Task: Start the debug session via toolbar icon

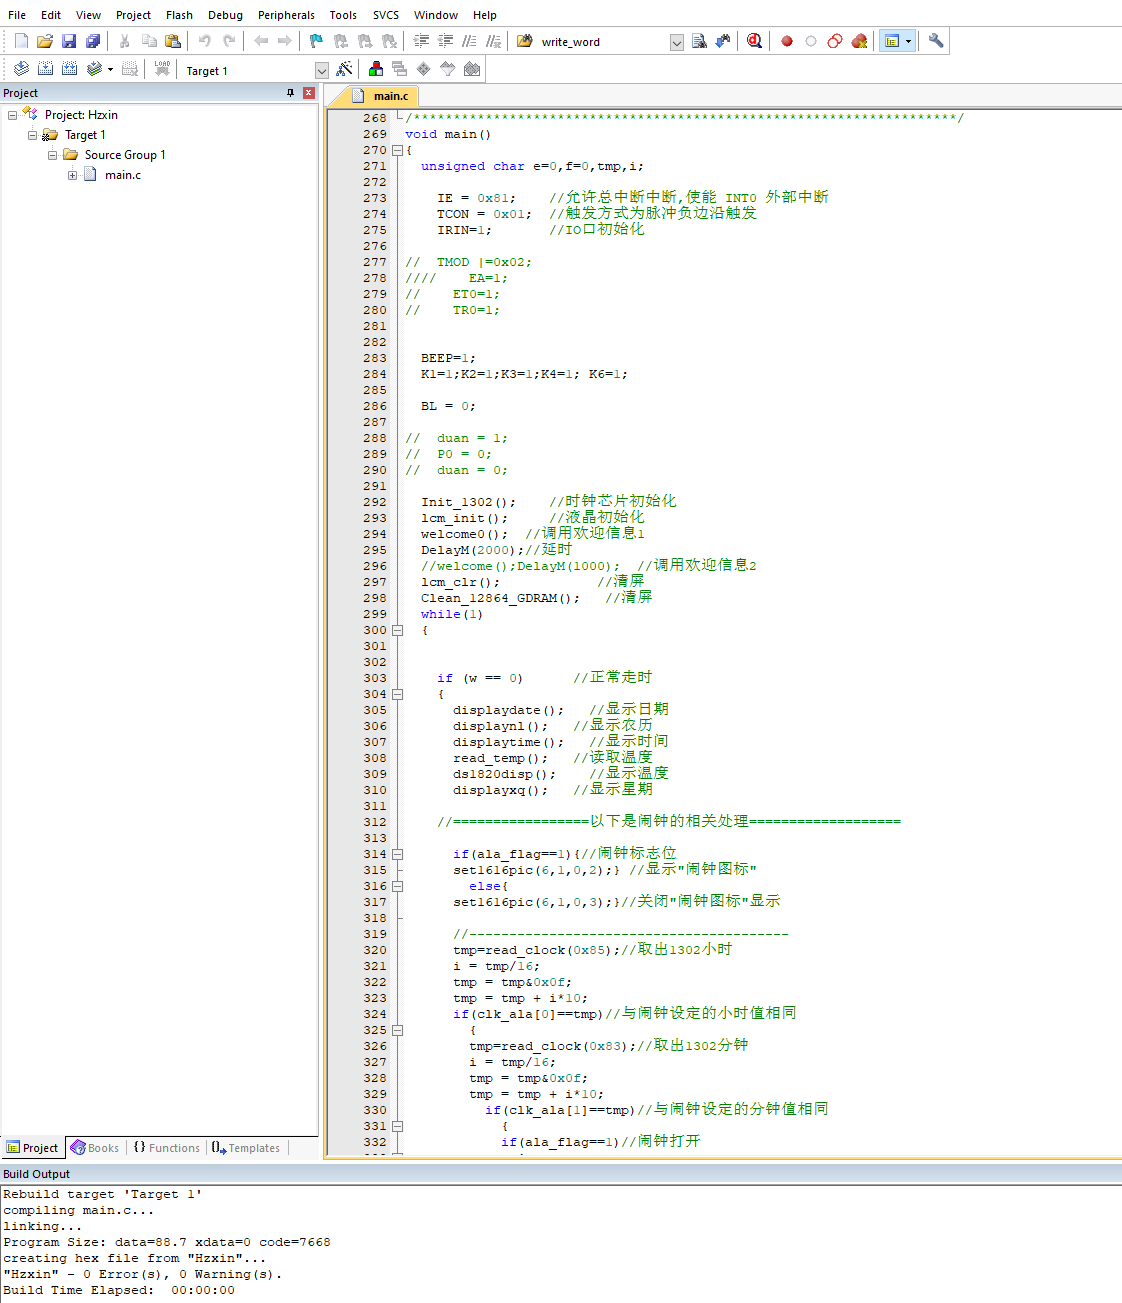Action: (754, 41)
